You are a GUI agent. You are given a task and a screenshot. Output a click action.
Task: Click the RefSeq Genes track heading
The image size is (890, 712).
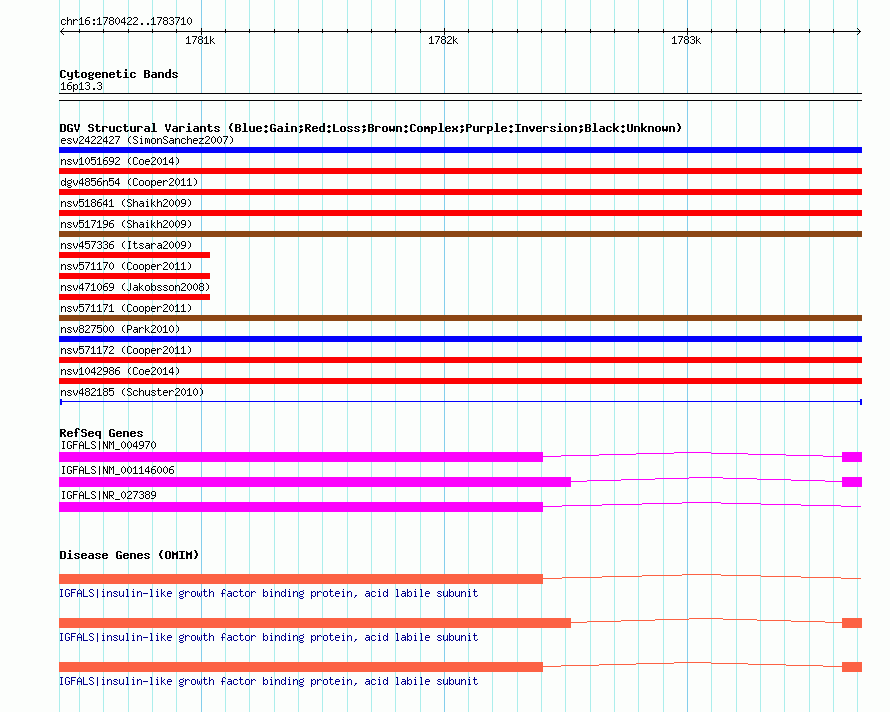tap(101, 433)
